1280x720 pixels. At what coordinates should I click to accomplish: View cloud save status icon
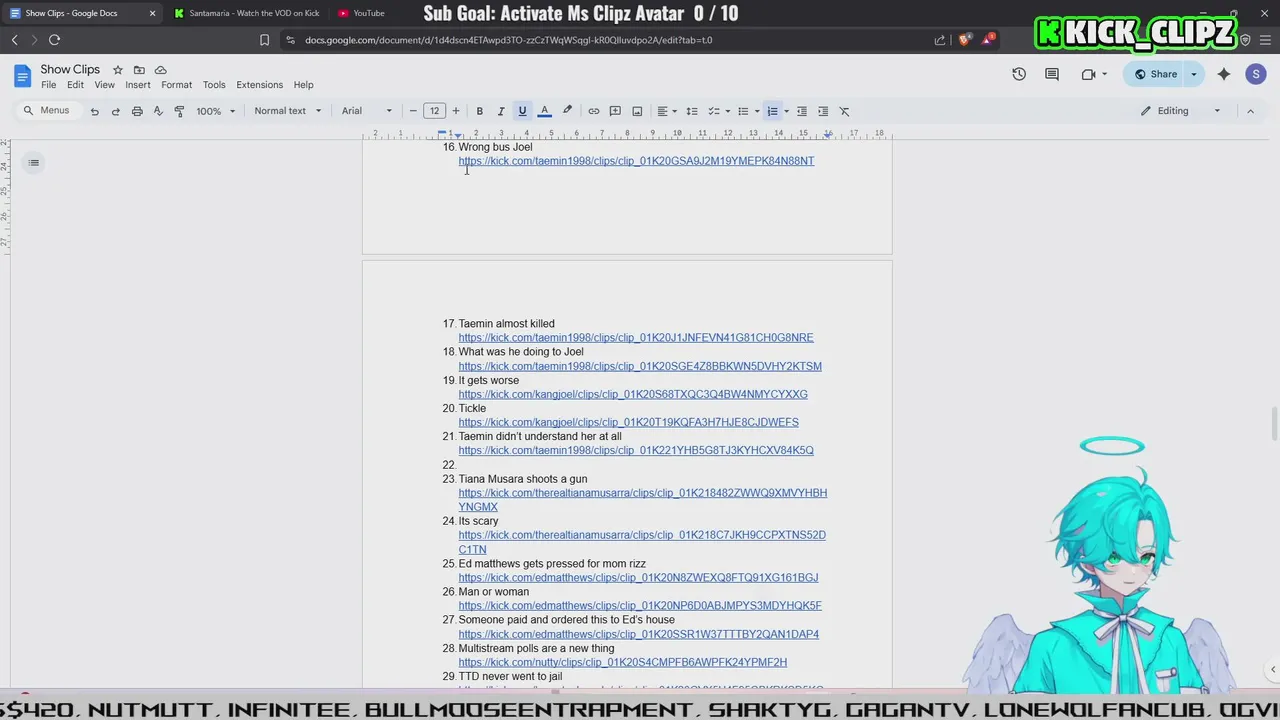coord(160,70)
